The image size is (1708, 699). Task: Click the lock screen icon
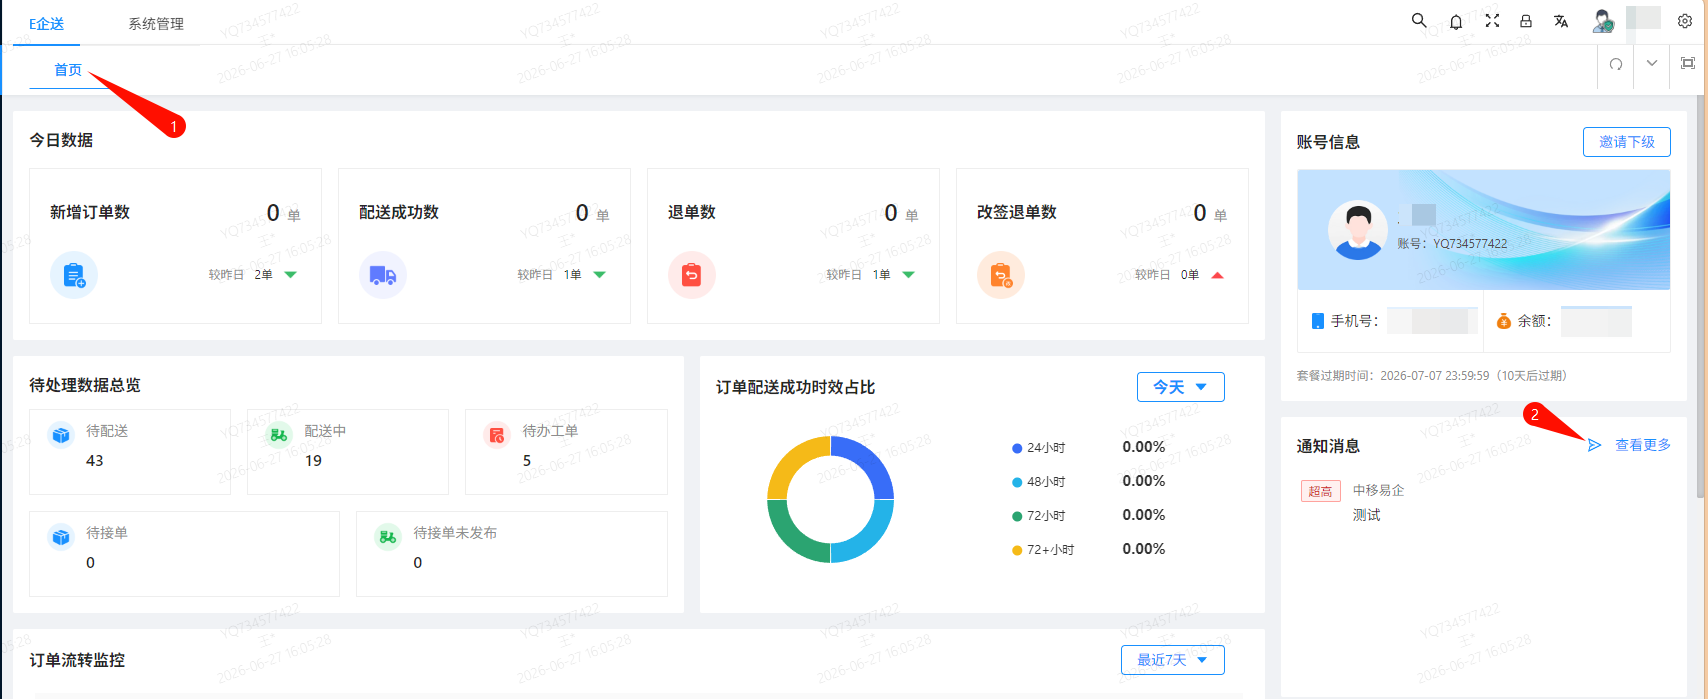(1526, 20)
